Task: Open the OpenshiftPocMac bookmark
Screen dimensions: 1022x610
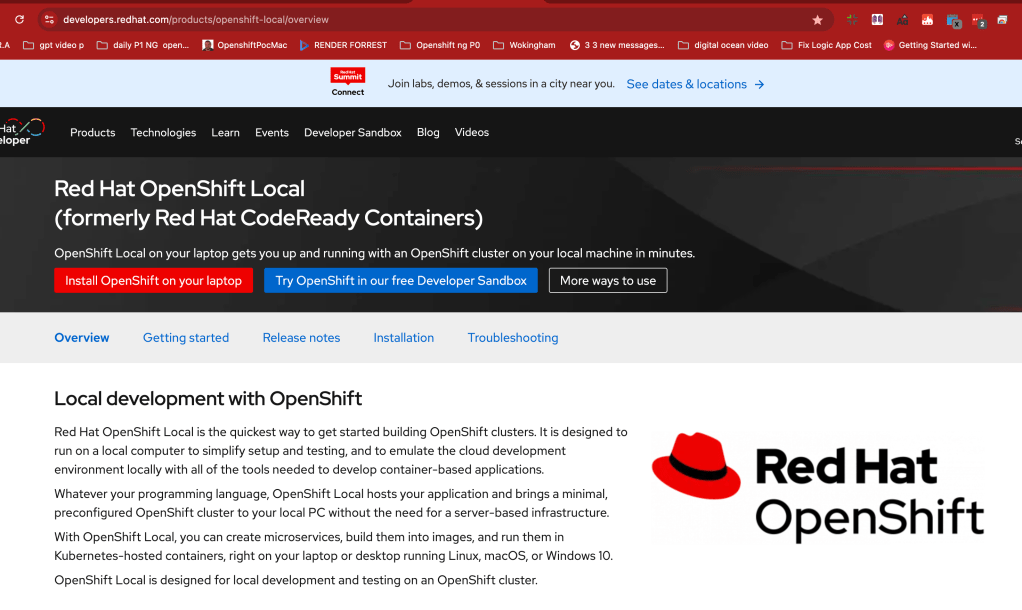Action: (244, 45)
